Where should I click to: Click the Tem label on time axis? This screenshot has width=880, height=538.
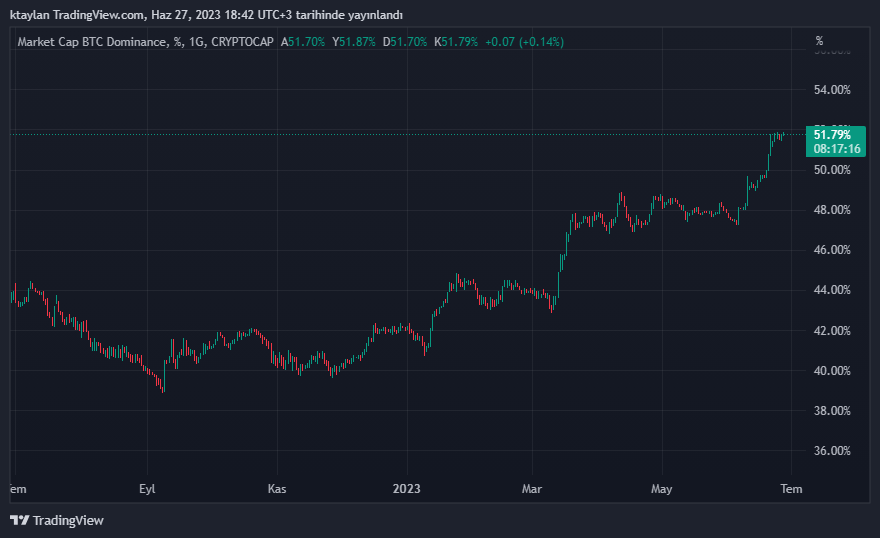pyautogui.click(x=791, y=489)
